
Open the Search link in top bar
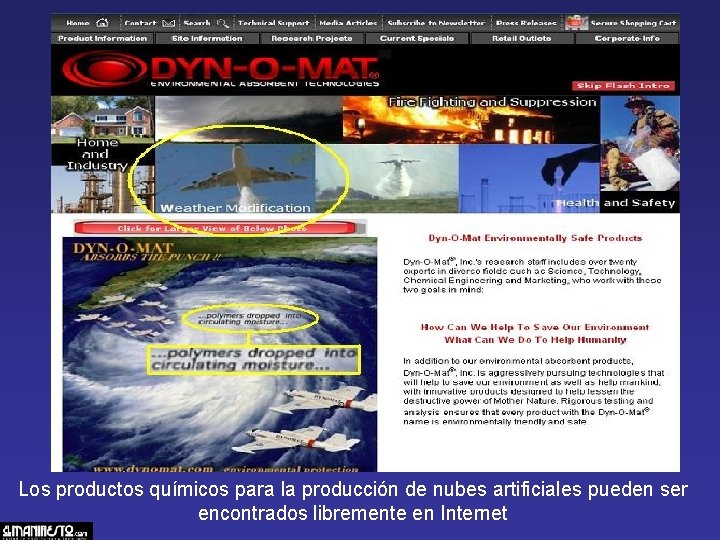point(197,23)
